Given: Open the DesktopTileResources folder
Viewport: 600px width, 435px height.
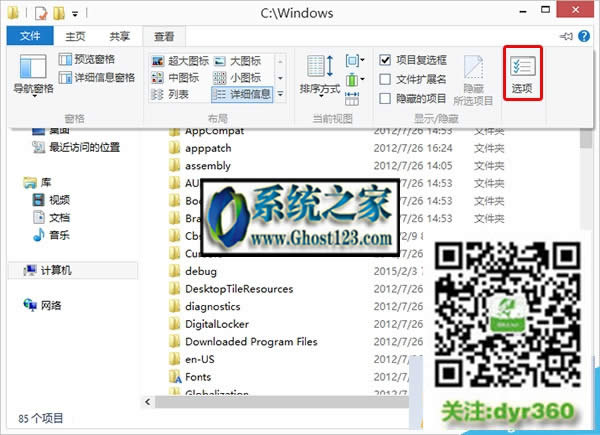Looking at the screenshot, I should click(238, 289).
